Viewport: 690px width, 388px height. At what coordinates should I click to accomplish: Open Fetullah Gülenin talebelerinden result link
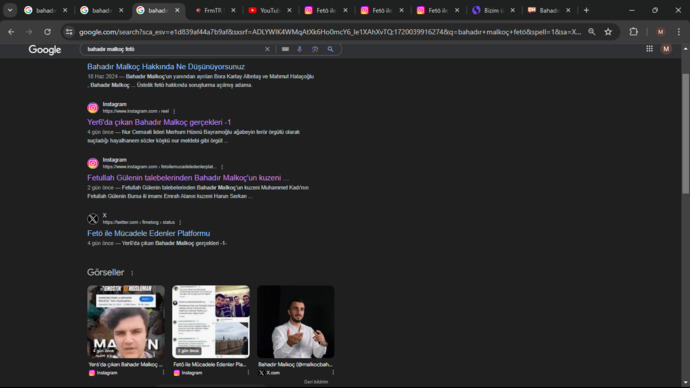pos(188,178)
